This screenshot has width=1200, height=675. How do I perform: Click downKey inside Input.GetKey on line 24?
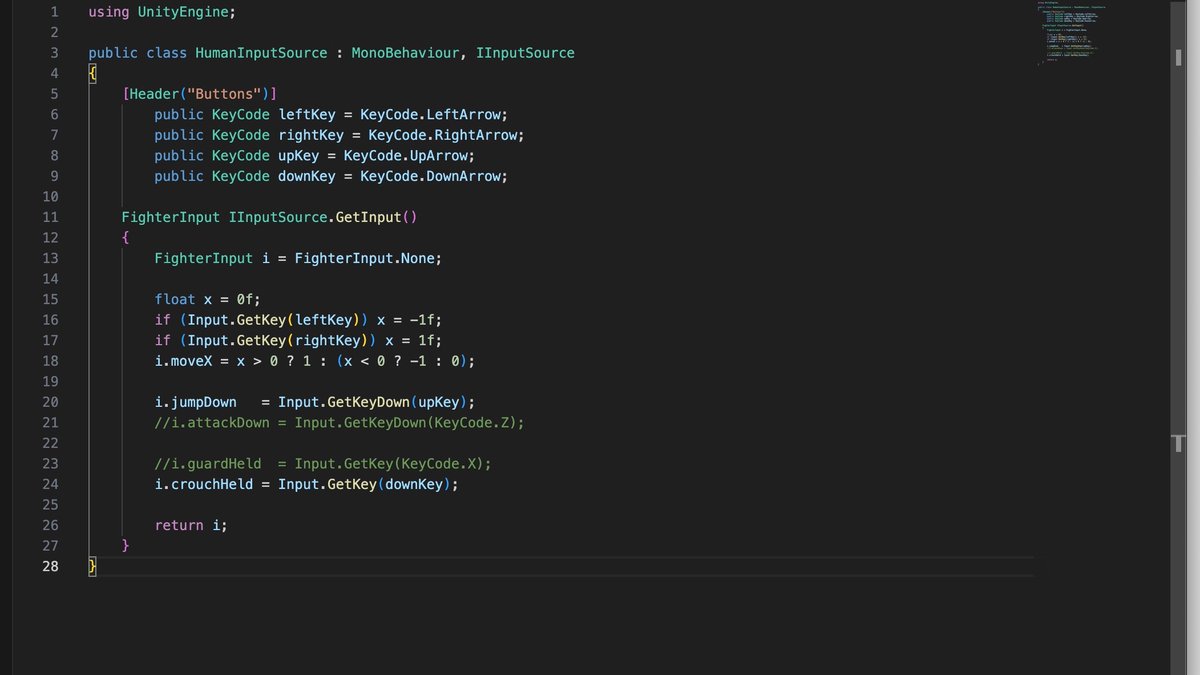coord(414,484)
